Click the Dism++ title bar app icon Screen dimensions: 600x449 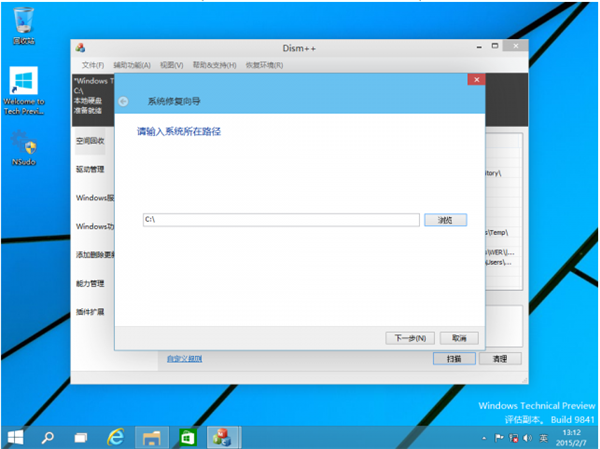(80, 48)
